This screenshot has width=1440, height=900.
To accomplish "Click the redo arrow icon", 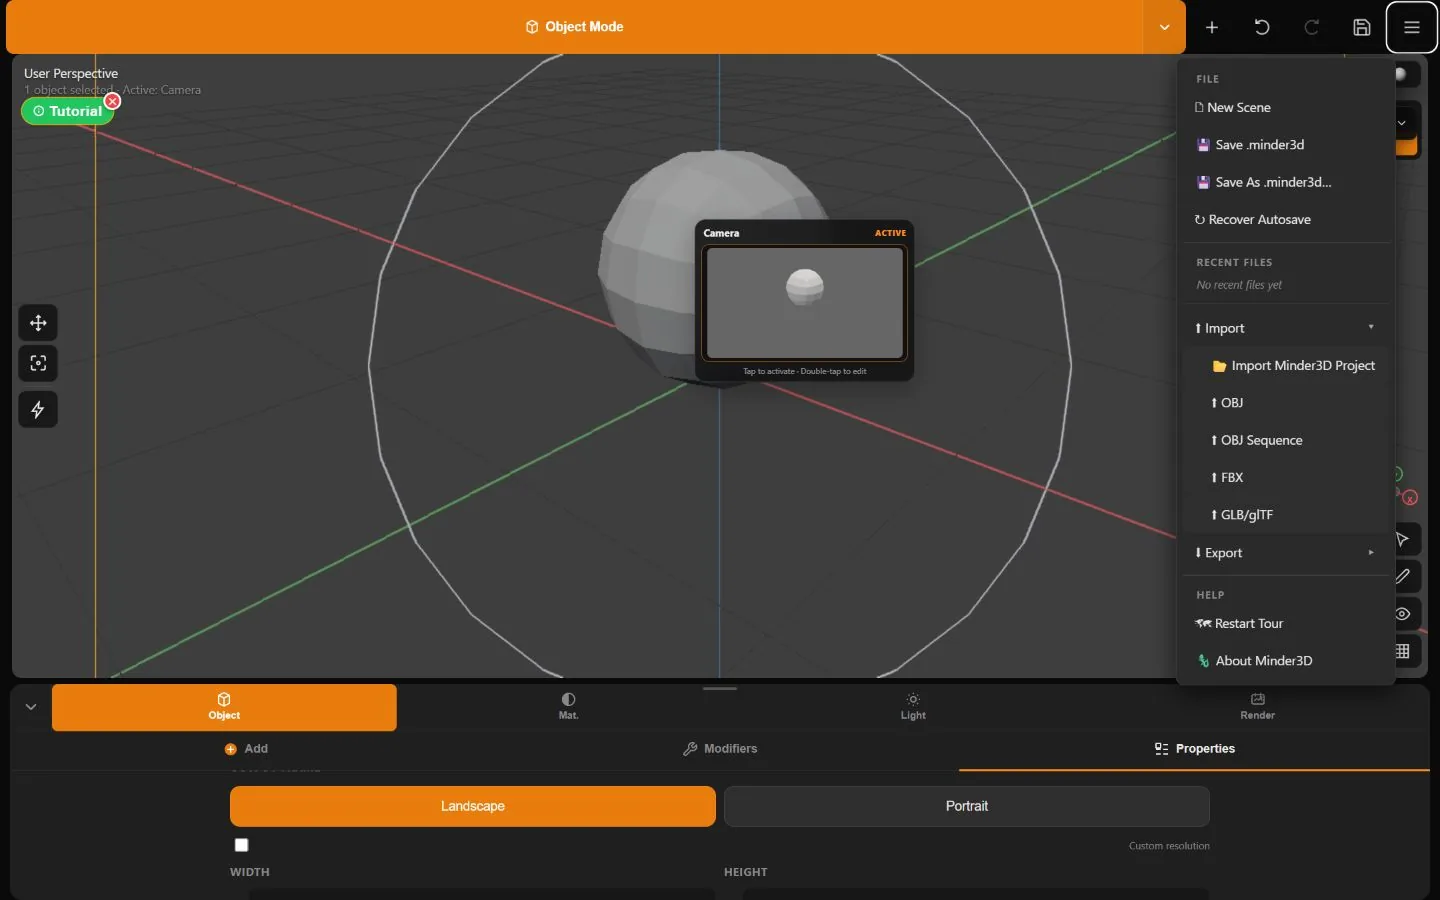I will click(x=1312, y=27).
